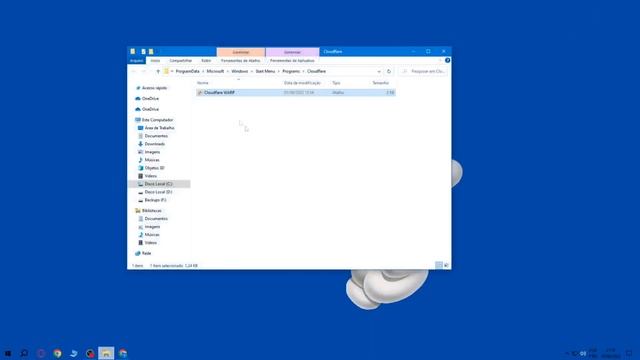Open the Ferramentas de Aplicativo tab
The width and height of the screenshot is (640, 360).
(x=292, y=60)
